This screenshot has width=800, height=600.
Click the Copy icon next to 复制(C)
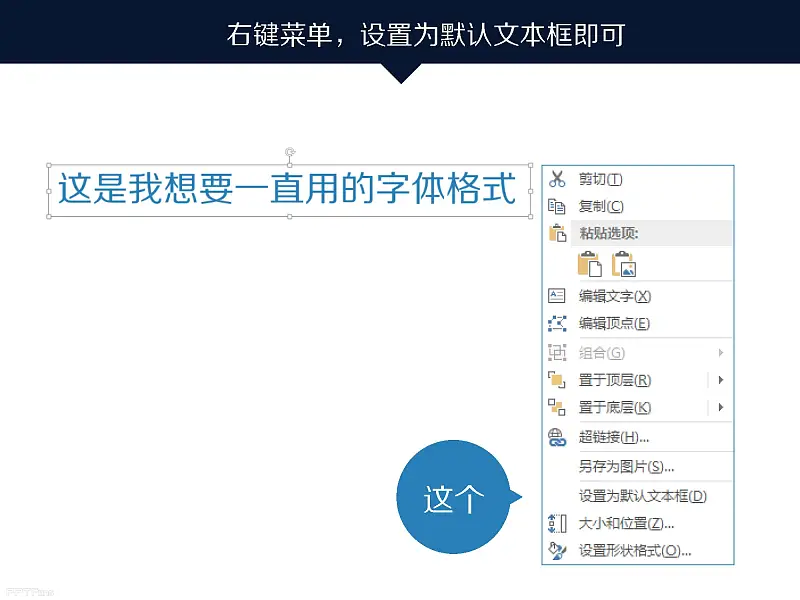point(557,206)
